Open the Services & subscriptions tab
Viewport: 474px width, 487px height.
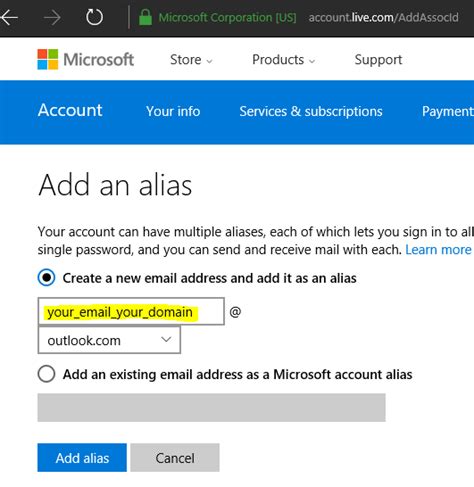pos(311,111)
